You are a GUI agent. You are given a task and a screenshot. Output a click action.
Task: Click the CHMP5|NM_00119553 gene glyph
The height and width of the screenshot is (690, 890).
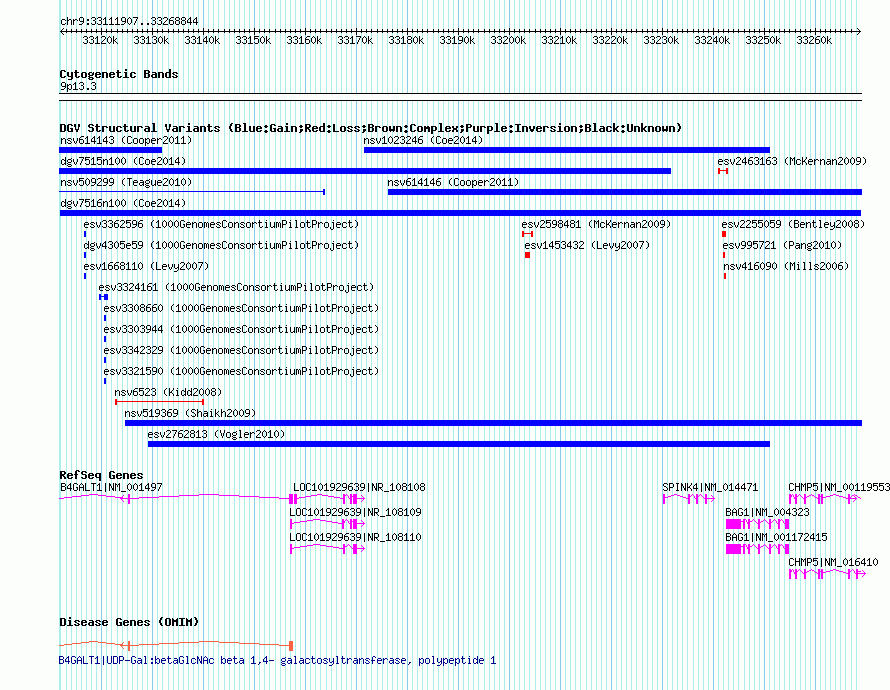(x=825, y=499)
